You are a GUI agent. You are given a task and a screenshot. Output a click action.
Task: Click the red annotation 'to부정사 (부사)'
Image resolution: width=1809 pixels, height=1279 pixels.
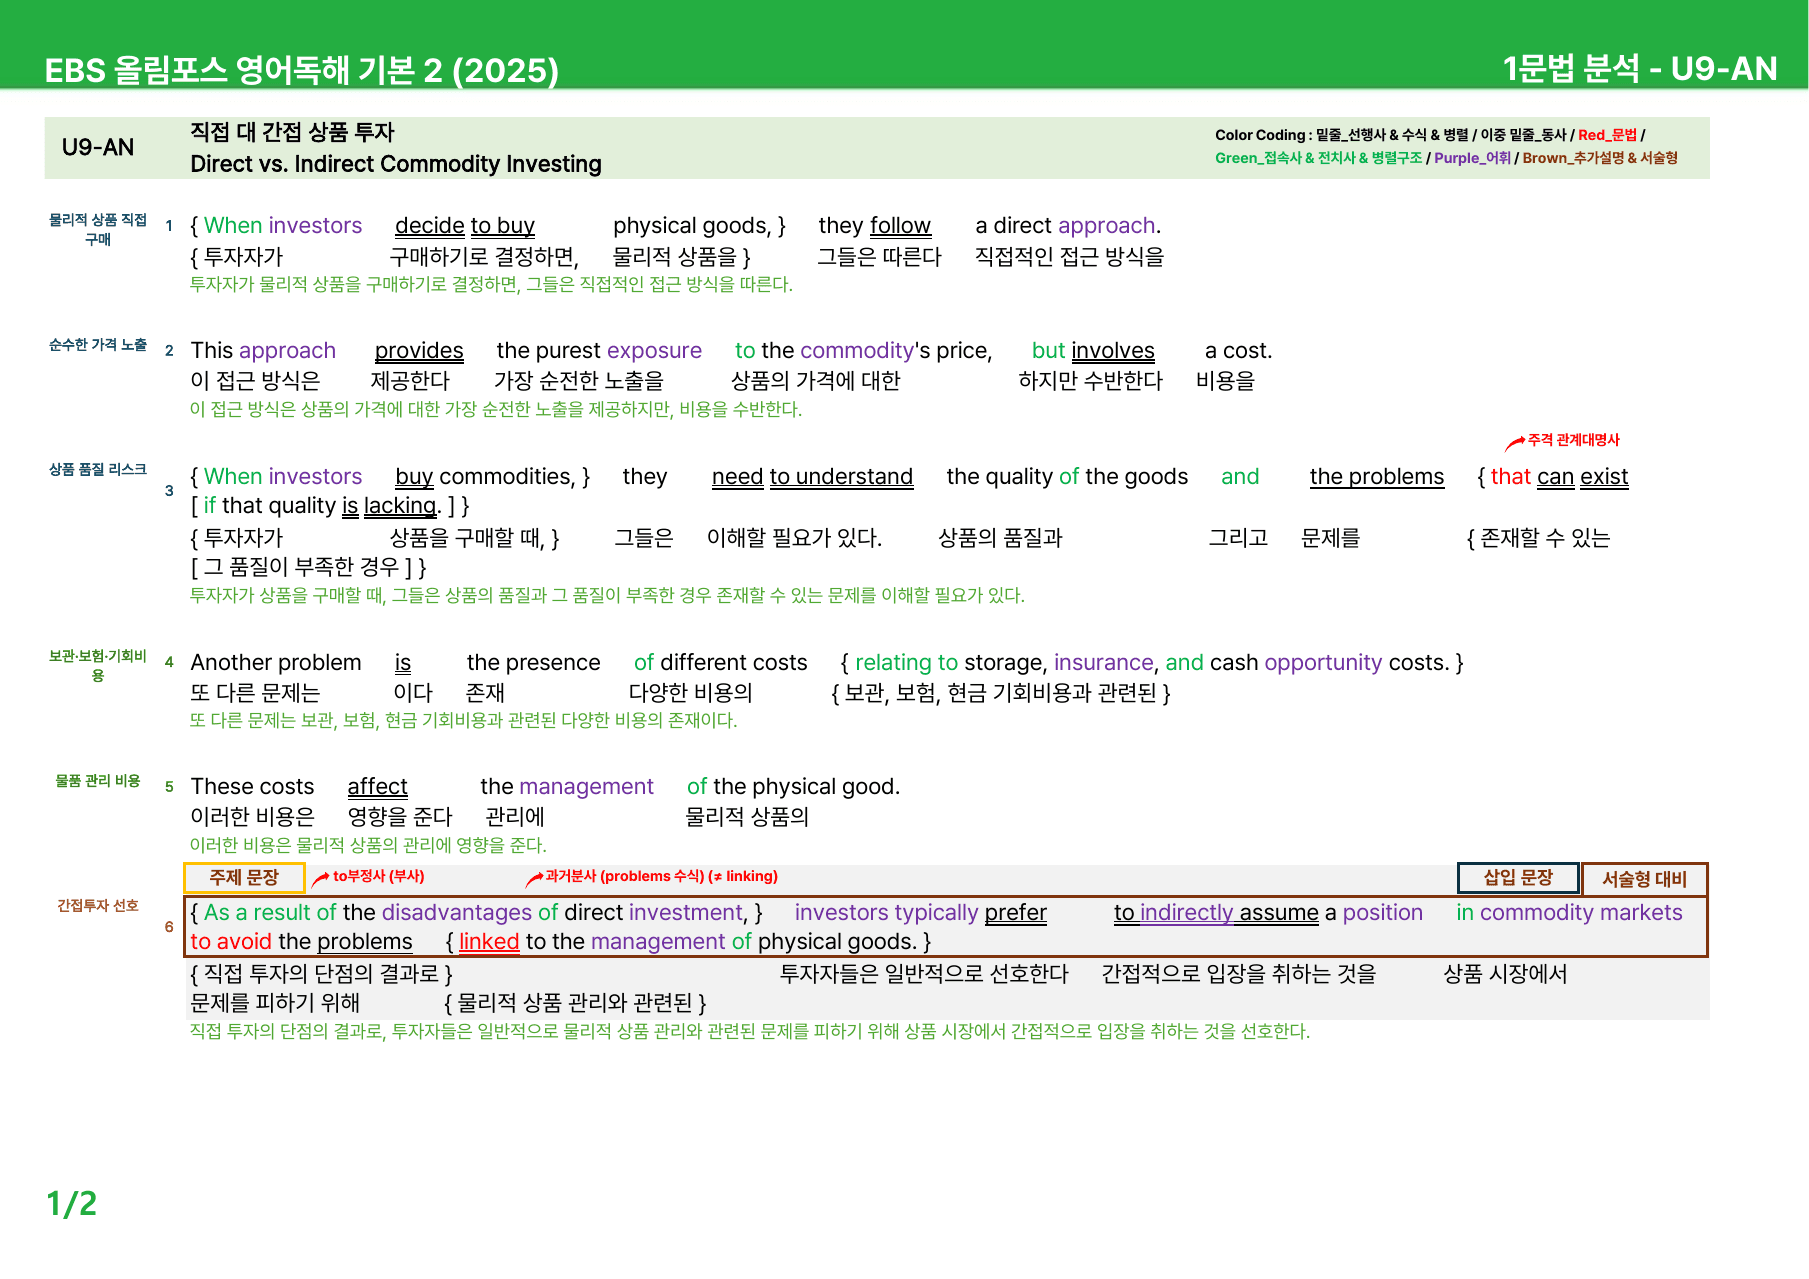pyautogui.click(x=378, y=876)
